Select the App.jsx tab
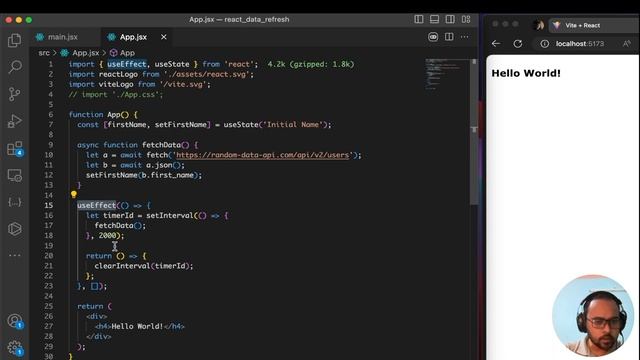Image resolution: width=640 pixels, height=360 pixels. pos(133,37)
